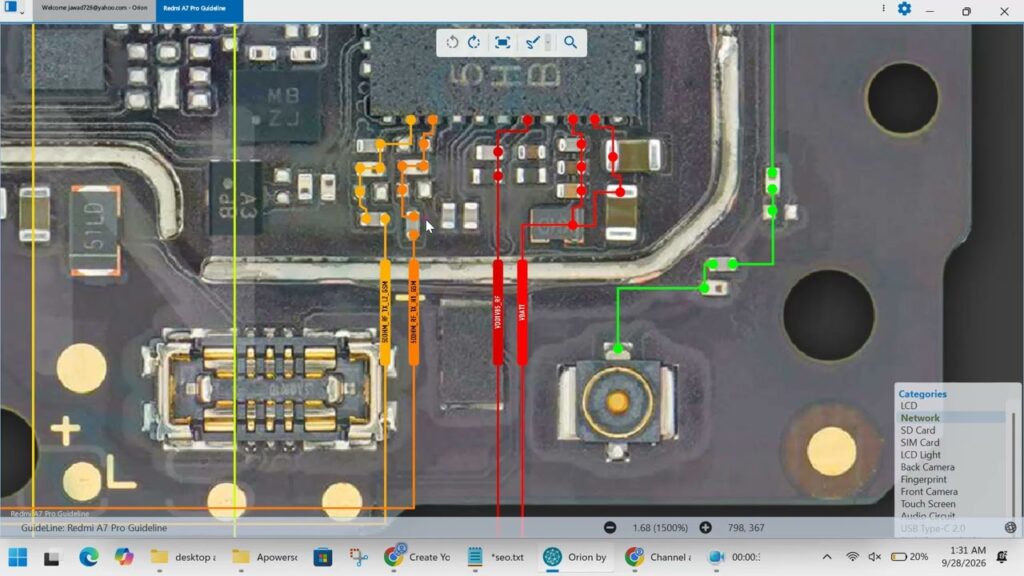This screenshot has width=1024, height=576.
Task: Switch to the Welcome Orion tab
Action: (94, 8)
